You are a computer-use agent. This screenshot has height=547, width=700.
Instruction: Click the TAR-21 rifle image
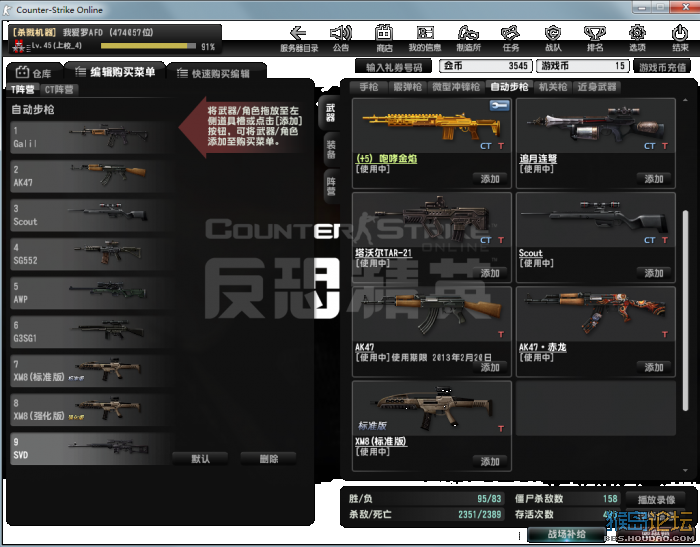pyautogui.click(x=432, y=219)
